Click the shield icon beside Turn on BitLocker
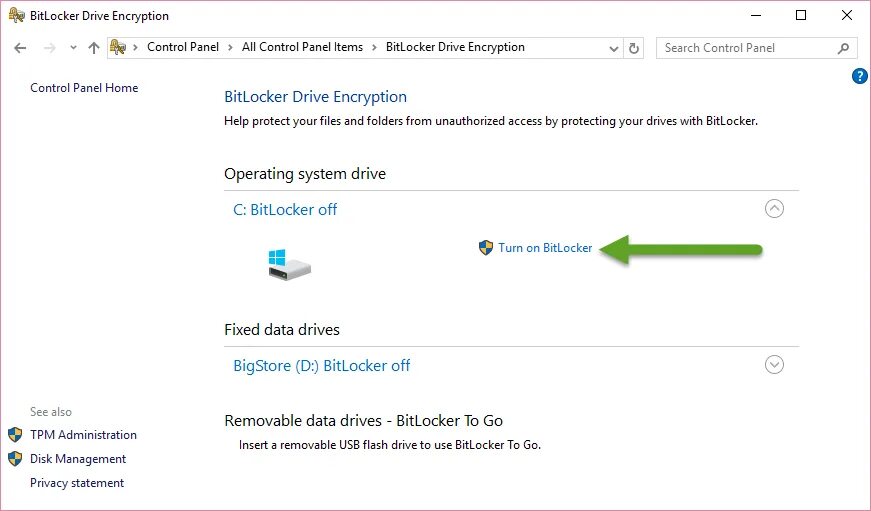Screen dimensions: 871x511 (x=486, y=248)
